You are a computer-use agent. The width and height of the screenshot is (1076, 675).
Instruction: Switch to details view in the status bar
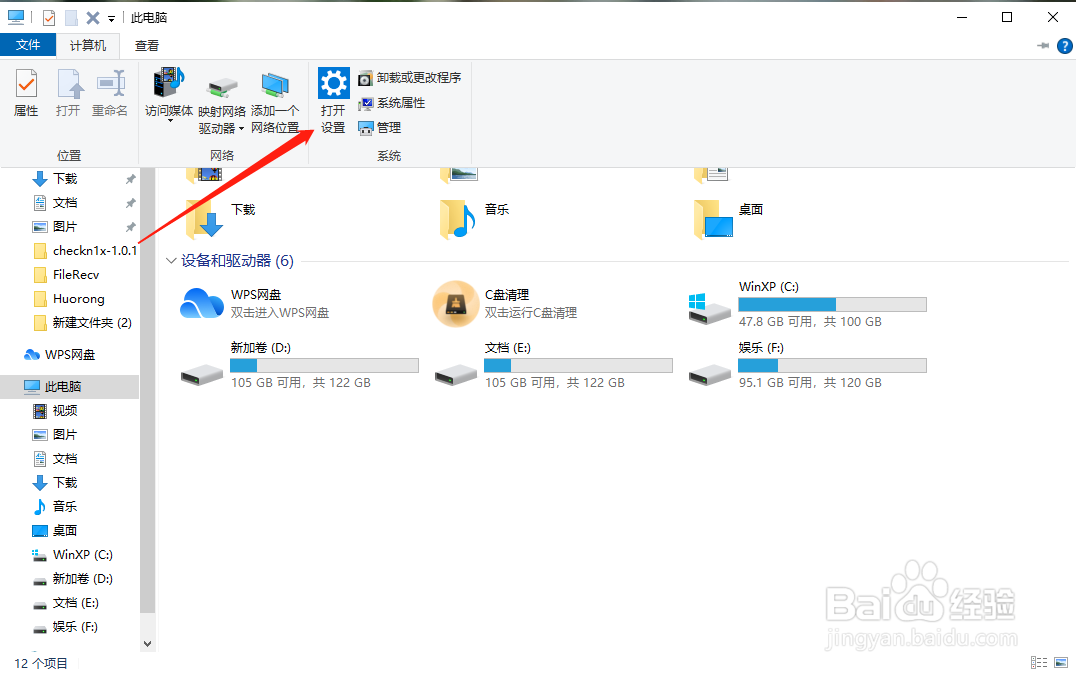click(x=1039, y=663)
